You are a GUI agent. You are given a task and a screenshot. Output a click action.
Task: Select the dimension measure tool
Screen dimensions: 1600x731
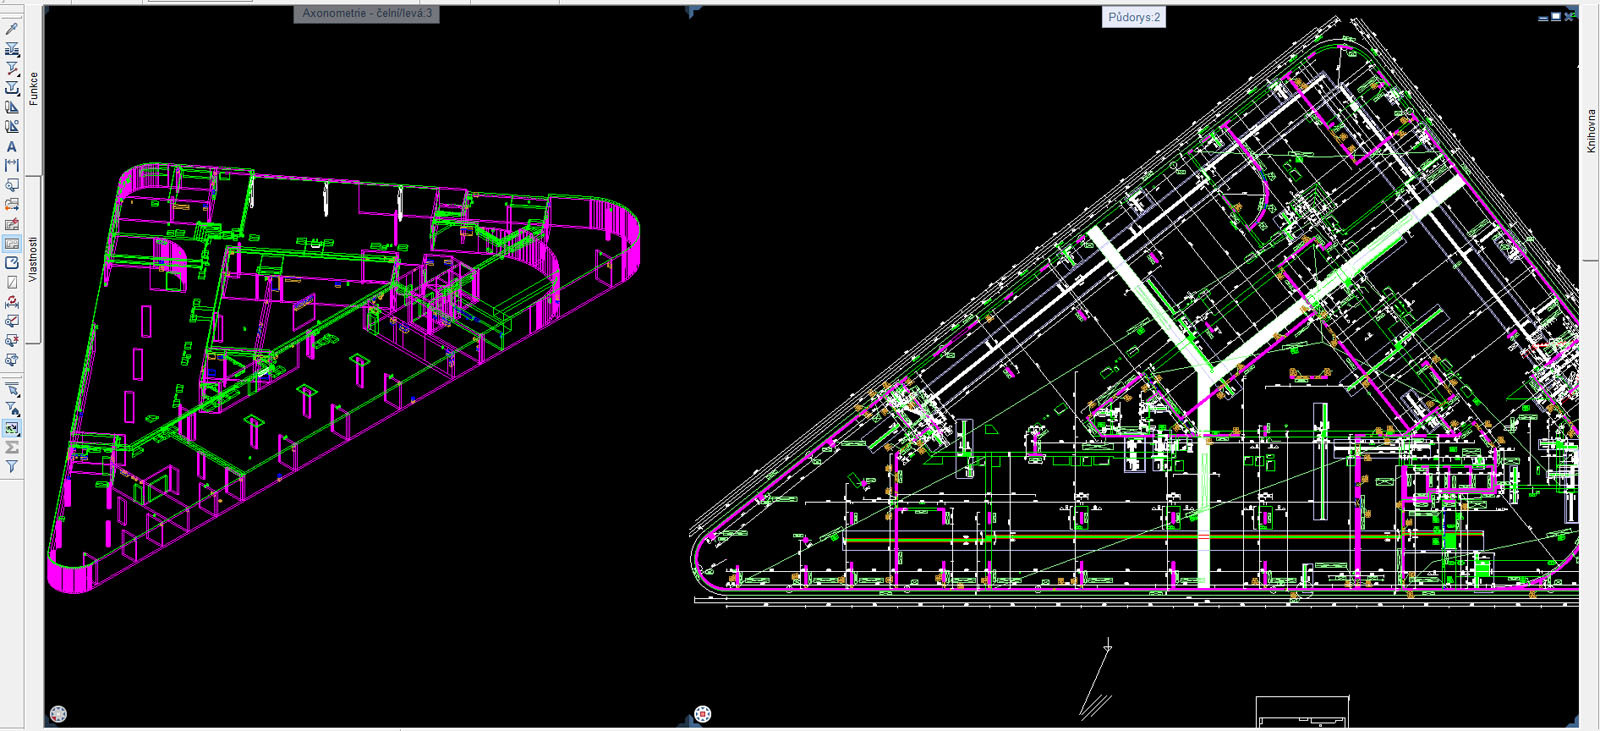tap(12, 166)
